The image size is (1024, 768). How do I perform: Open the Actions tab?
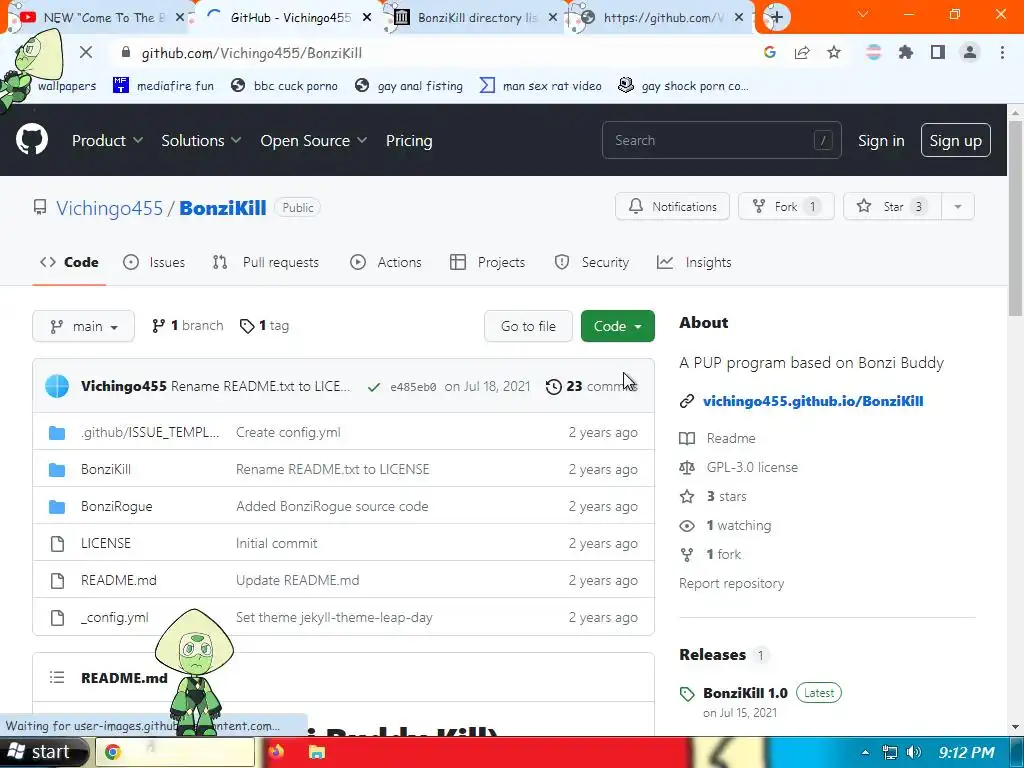click(385, 262)
